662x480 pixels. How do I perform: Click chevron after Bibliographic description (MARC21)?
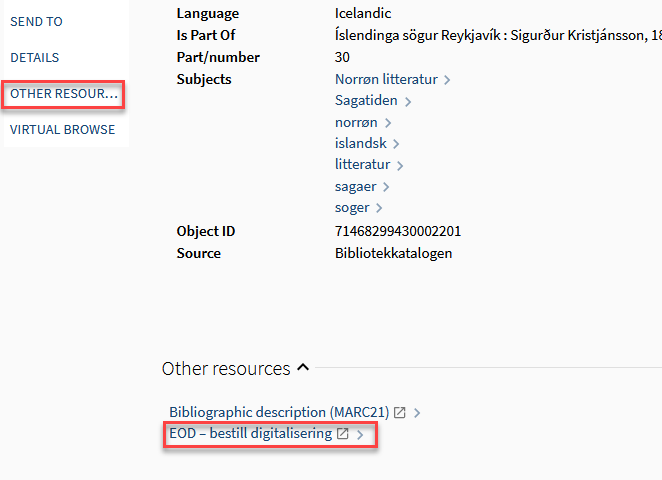417,412
